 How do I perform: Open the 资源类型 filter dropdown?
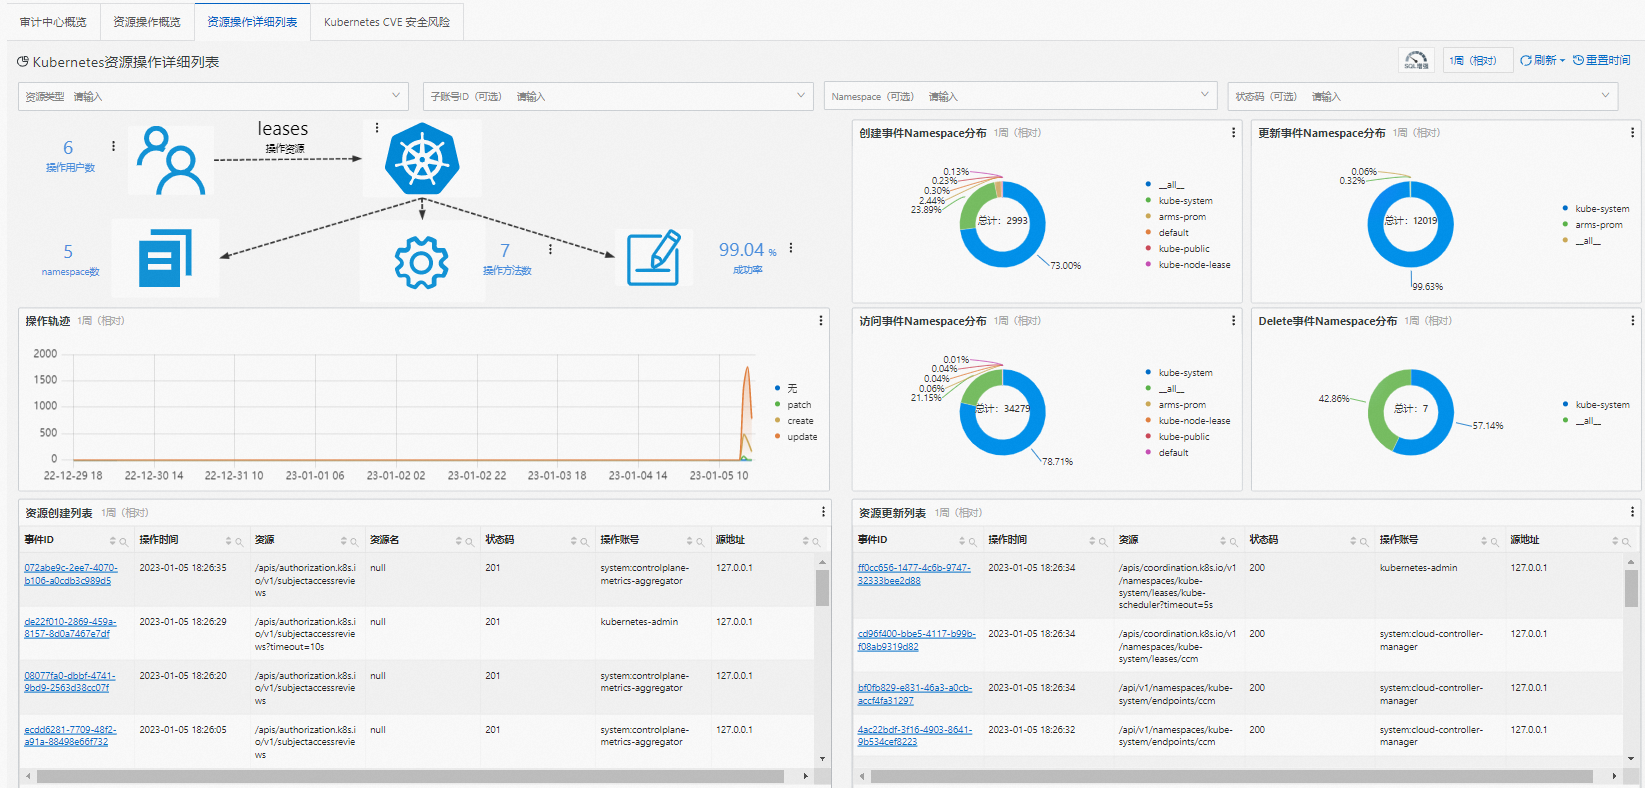(214, 96)
